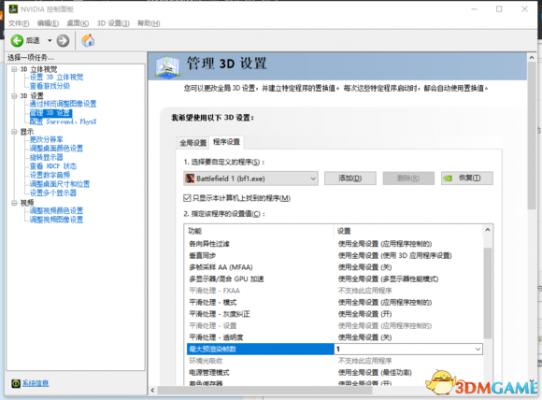Image resolution: width=542 pixels, height=400 pixels.
Task: Open the 桌面(K) menu
Action: click(x=77, y=23)
